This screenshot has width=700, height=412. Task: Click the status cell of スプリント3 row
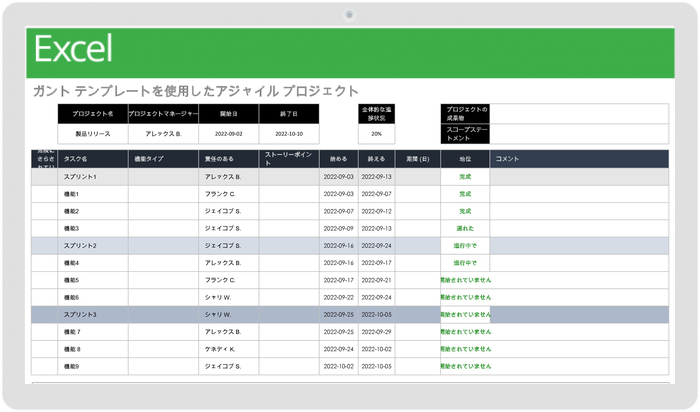click(465, 315)
